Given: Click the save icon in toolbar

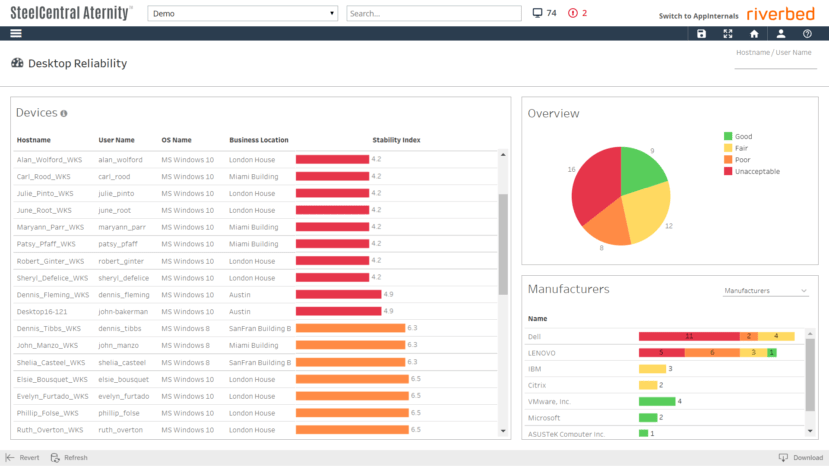Looking at the screenshot, I should (x=701, y=34).
